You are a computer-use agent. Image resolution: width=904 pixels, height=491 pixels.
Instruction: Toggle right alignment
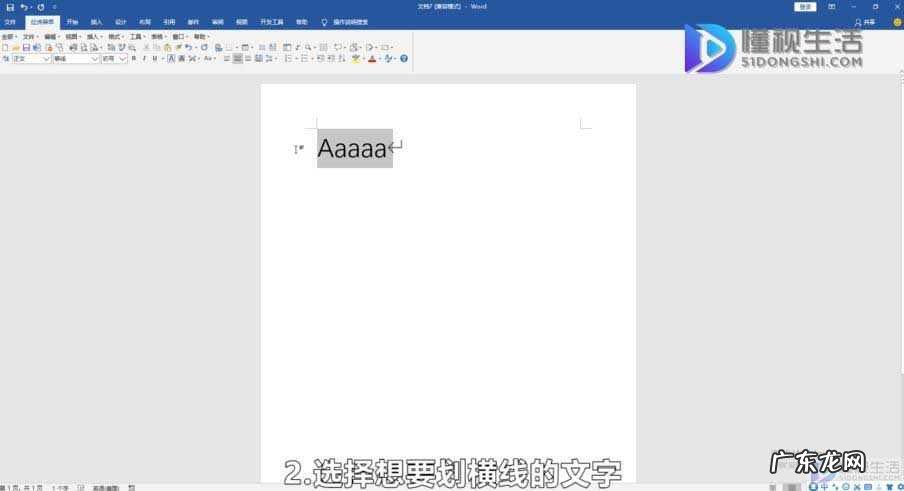(248, 58)
